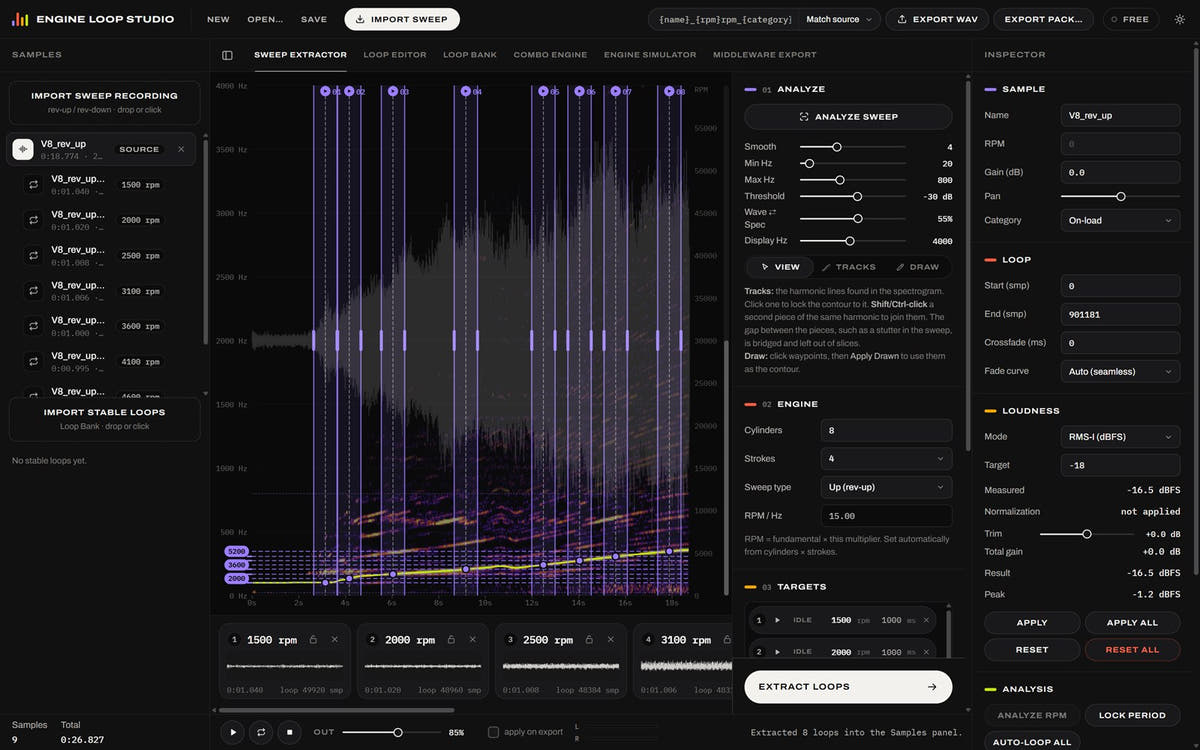Viewport: 1200px width, 750px height.
Task: Preview the 1500 rpm target row
Action: click(x=777, y=620)
